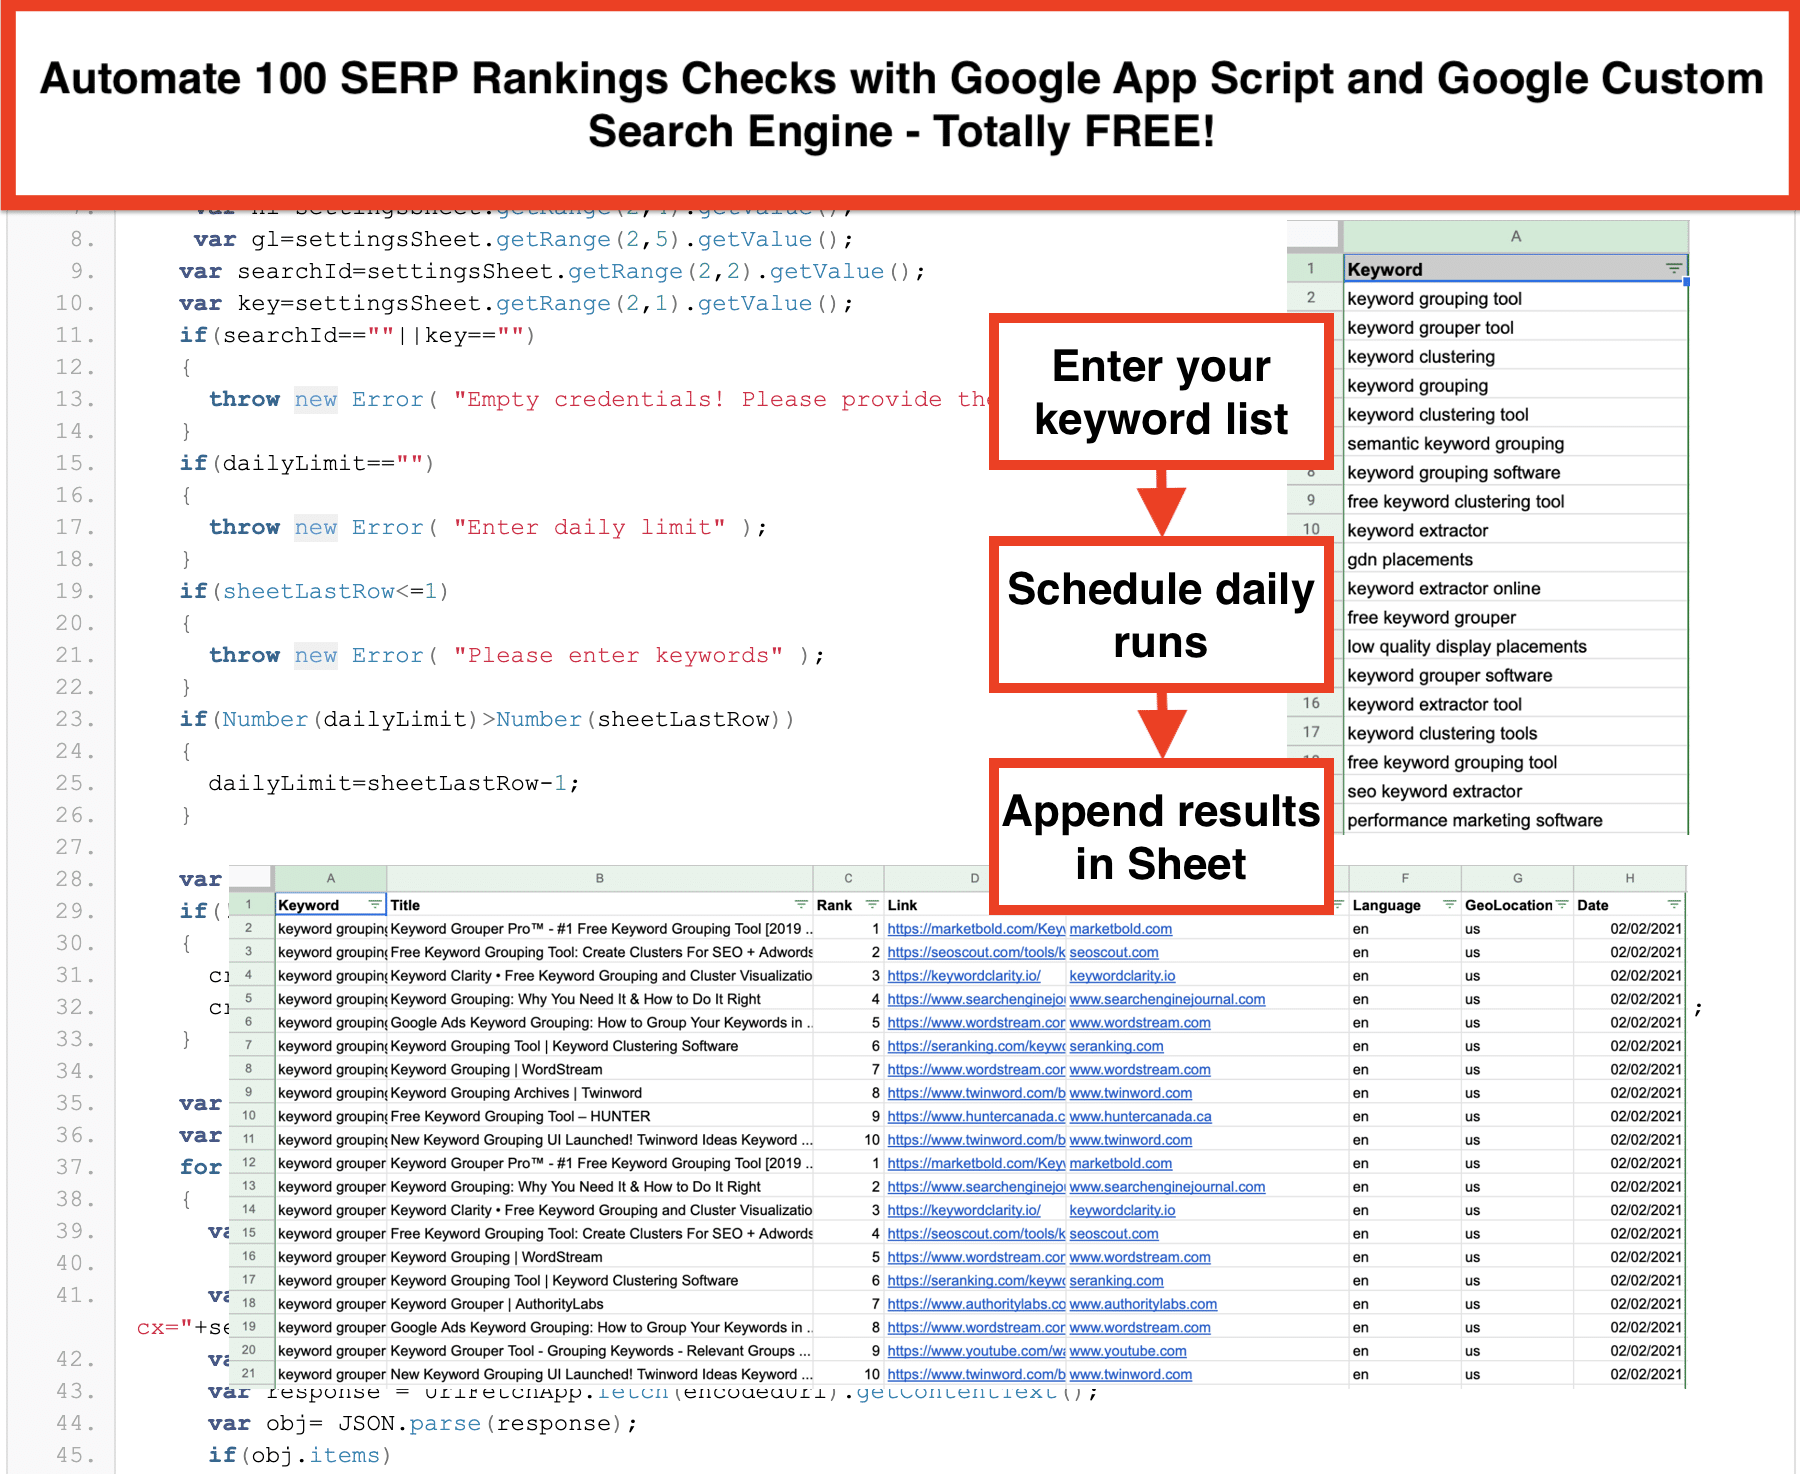Open the keywordclarity.io hyperlink
The image size is (1800, 1474).
[1121, 975]
